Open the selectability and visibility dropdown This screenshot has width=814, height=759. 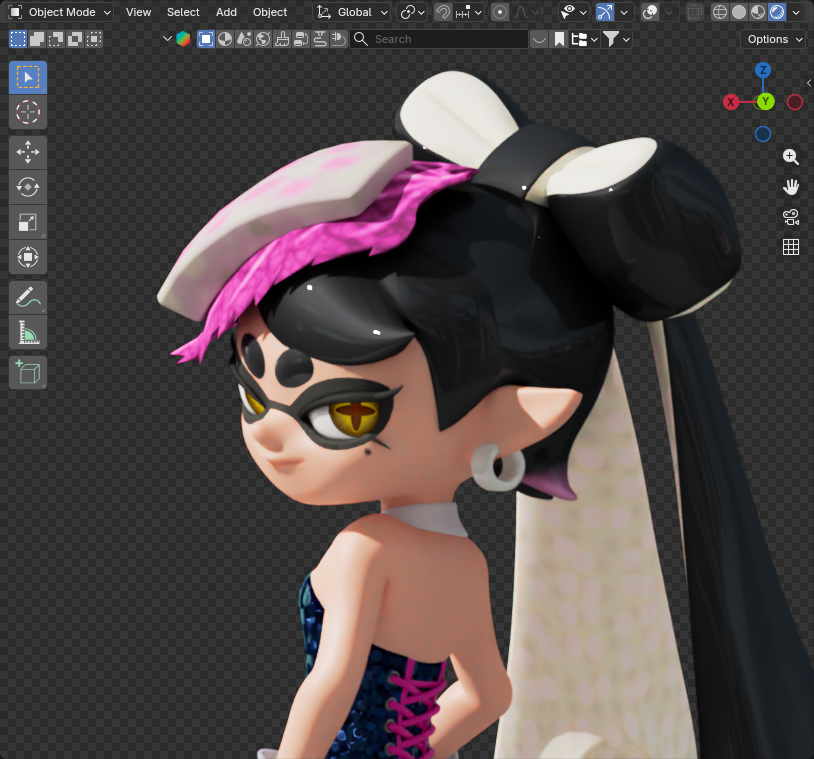573,12
